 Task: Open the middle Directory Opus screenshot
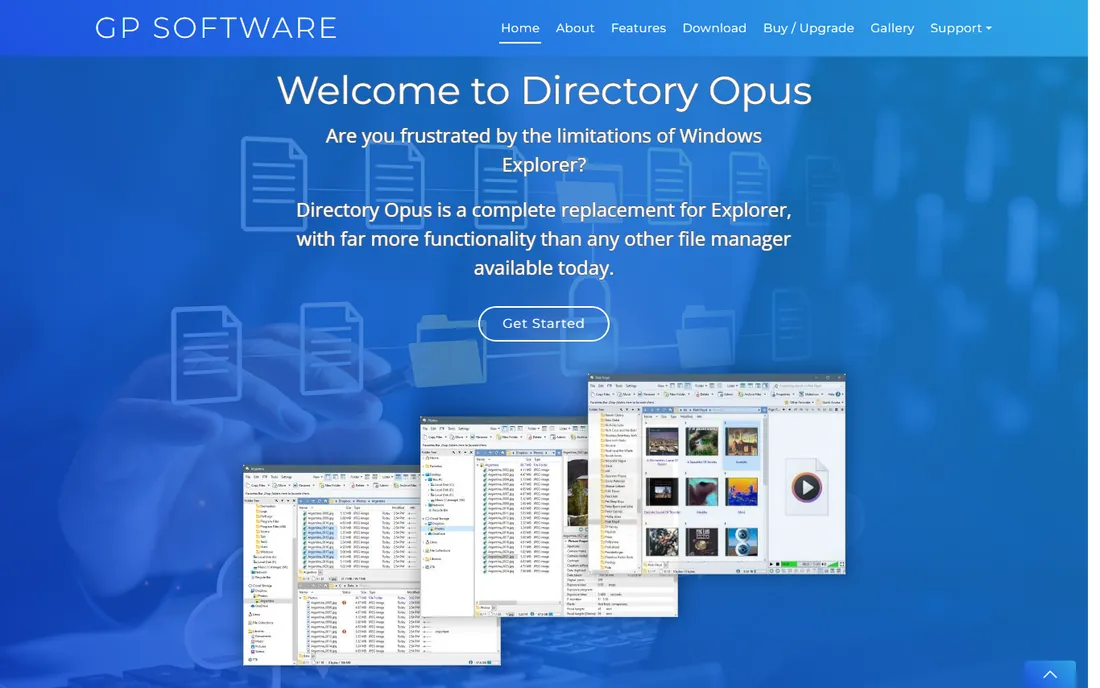click(504, 517)
